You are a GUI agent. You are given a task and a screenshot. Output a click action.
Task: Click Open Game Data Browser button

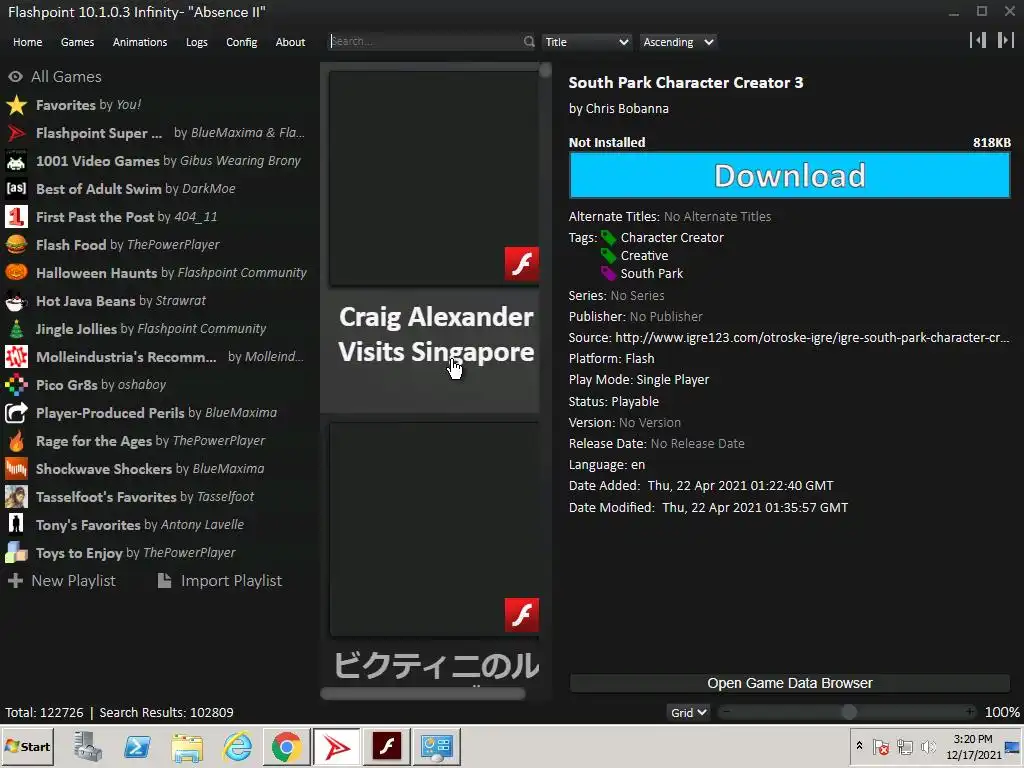[x=790, y=683]
